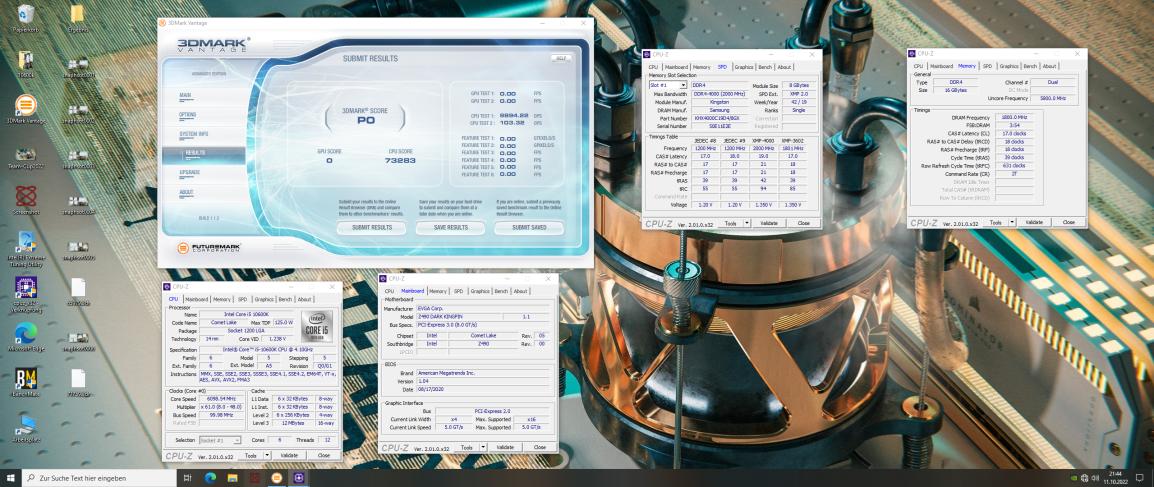Open the Tools dropdown arrow in the CPU window
The image size is (1154, 487).
269,455
